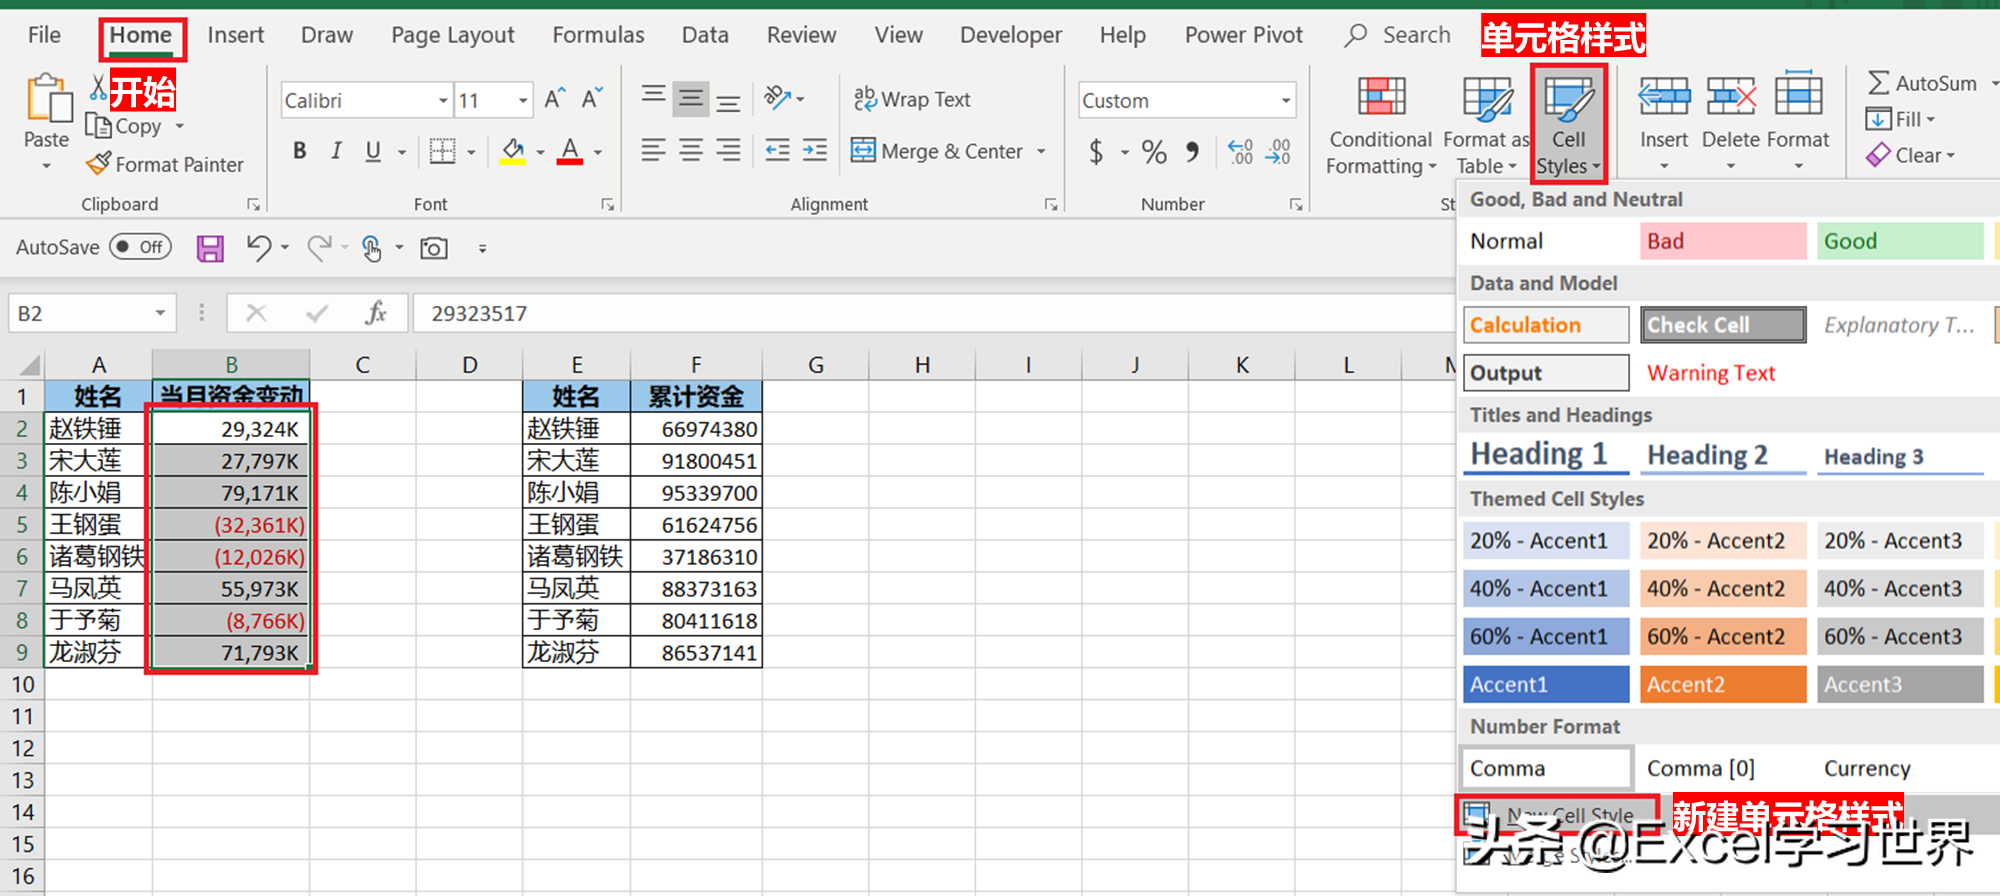Open the File tab
Viewport: 2000px width, 896px height.
(x=44, y=35)
